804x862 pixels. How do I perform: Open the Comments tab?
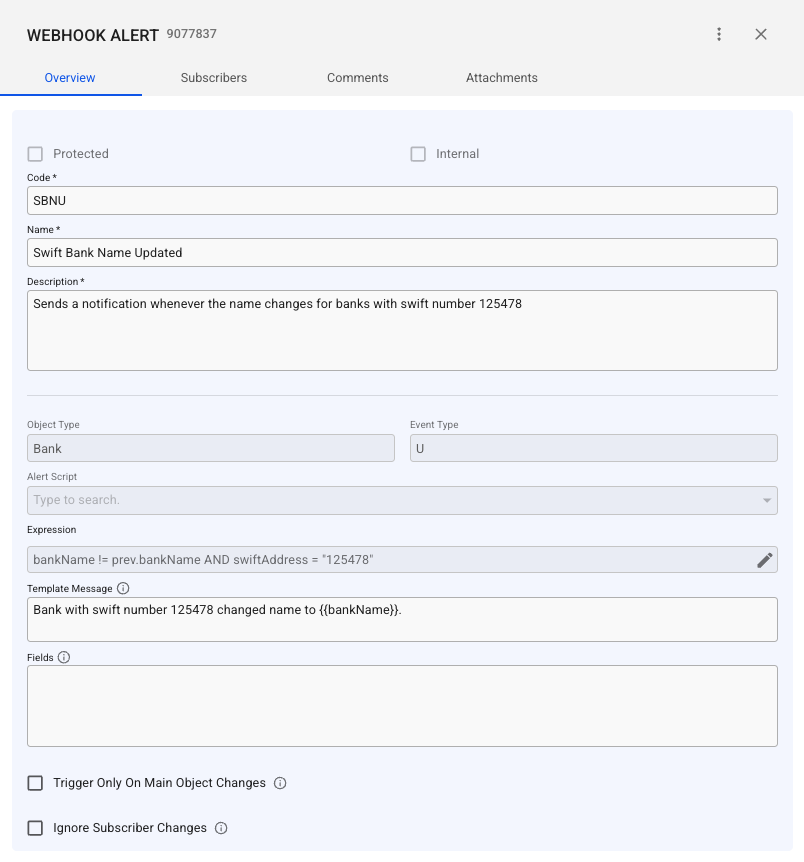pos(358,78)
